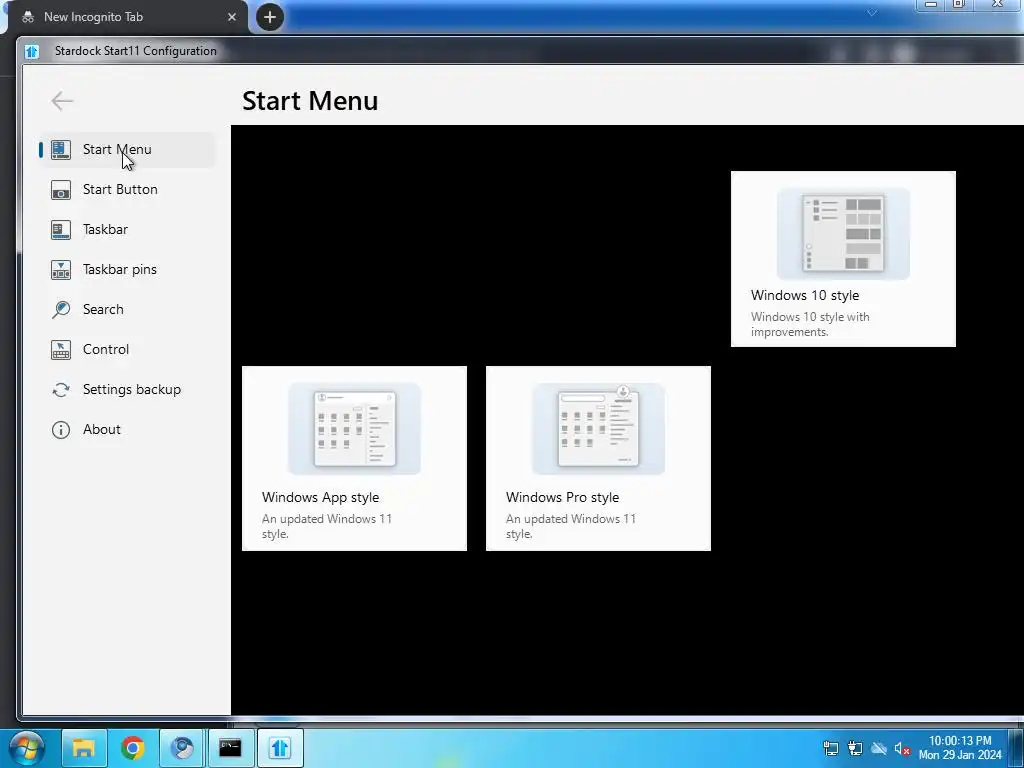The height and width of the screenshot is (768, 1024).
Task: Click the incognito icon on browser tab
Action: pyautogui.click(x=28, y=17)
